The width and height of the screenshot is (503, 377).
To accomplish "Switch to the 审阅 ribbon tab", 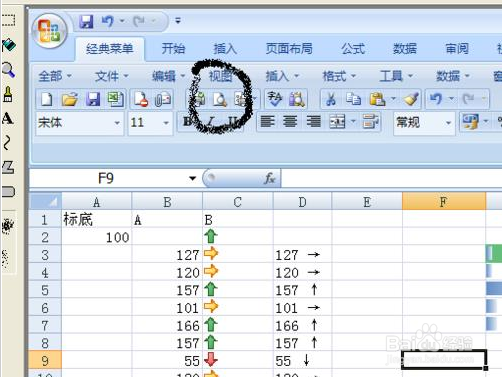I will tap(457, 49).
